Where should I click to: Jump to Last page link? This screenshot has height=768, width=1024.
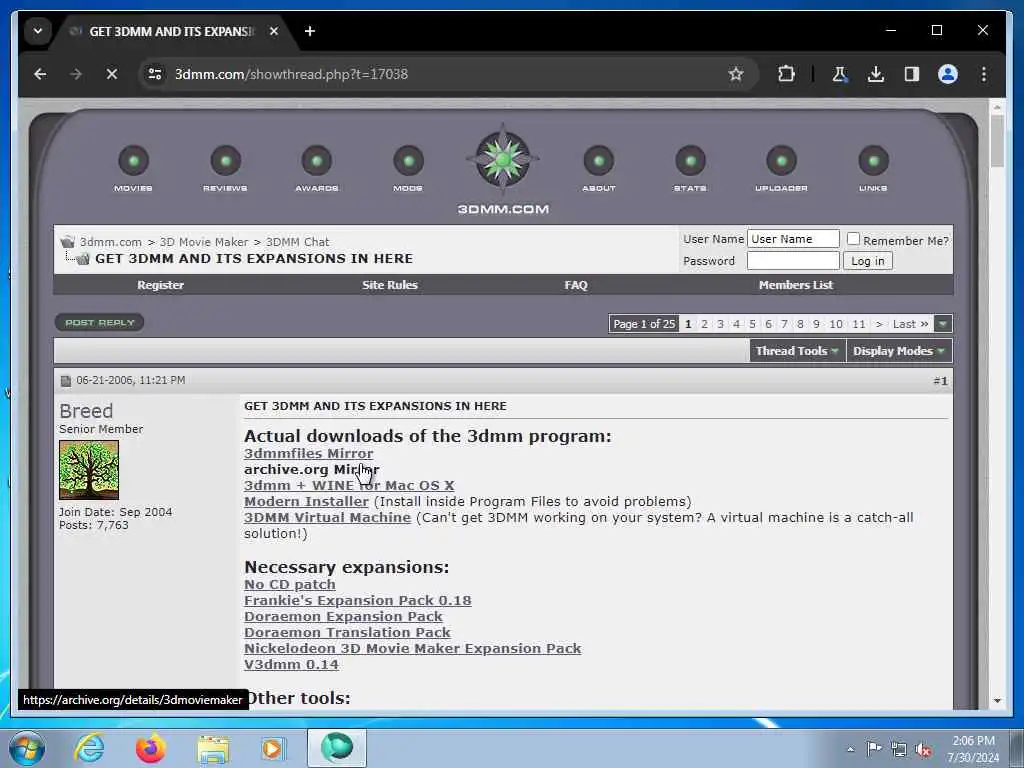[x=910, y=324]
